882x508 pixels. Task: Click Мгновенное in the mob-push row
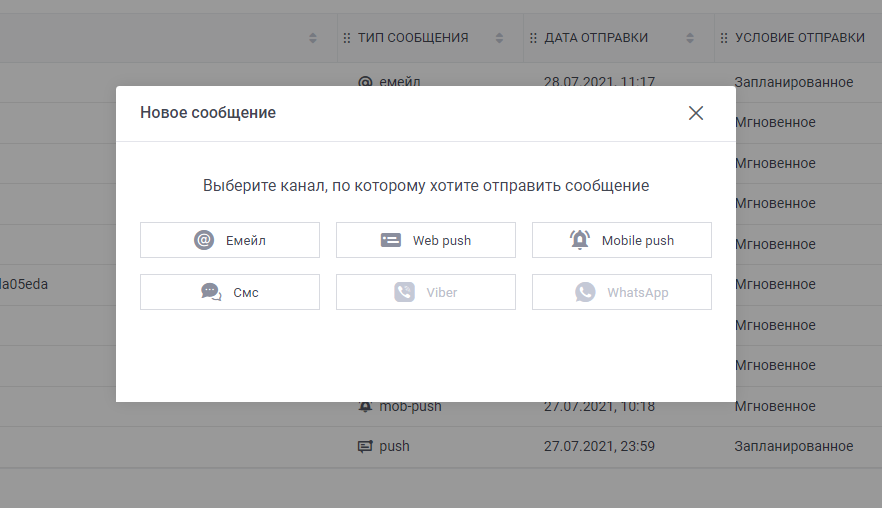click(775, 406)
